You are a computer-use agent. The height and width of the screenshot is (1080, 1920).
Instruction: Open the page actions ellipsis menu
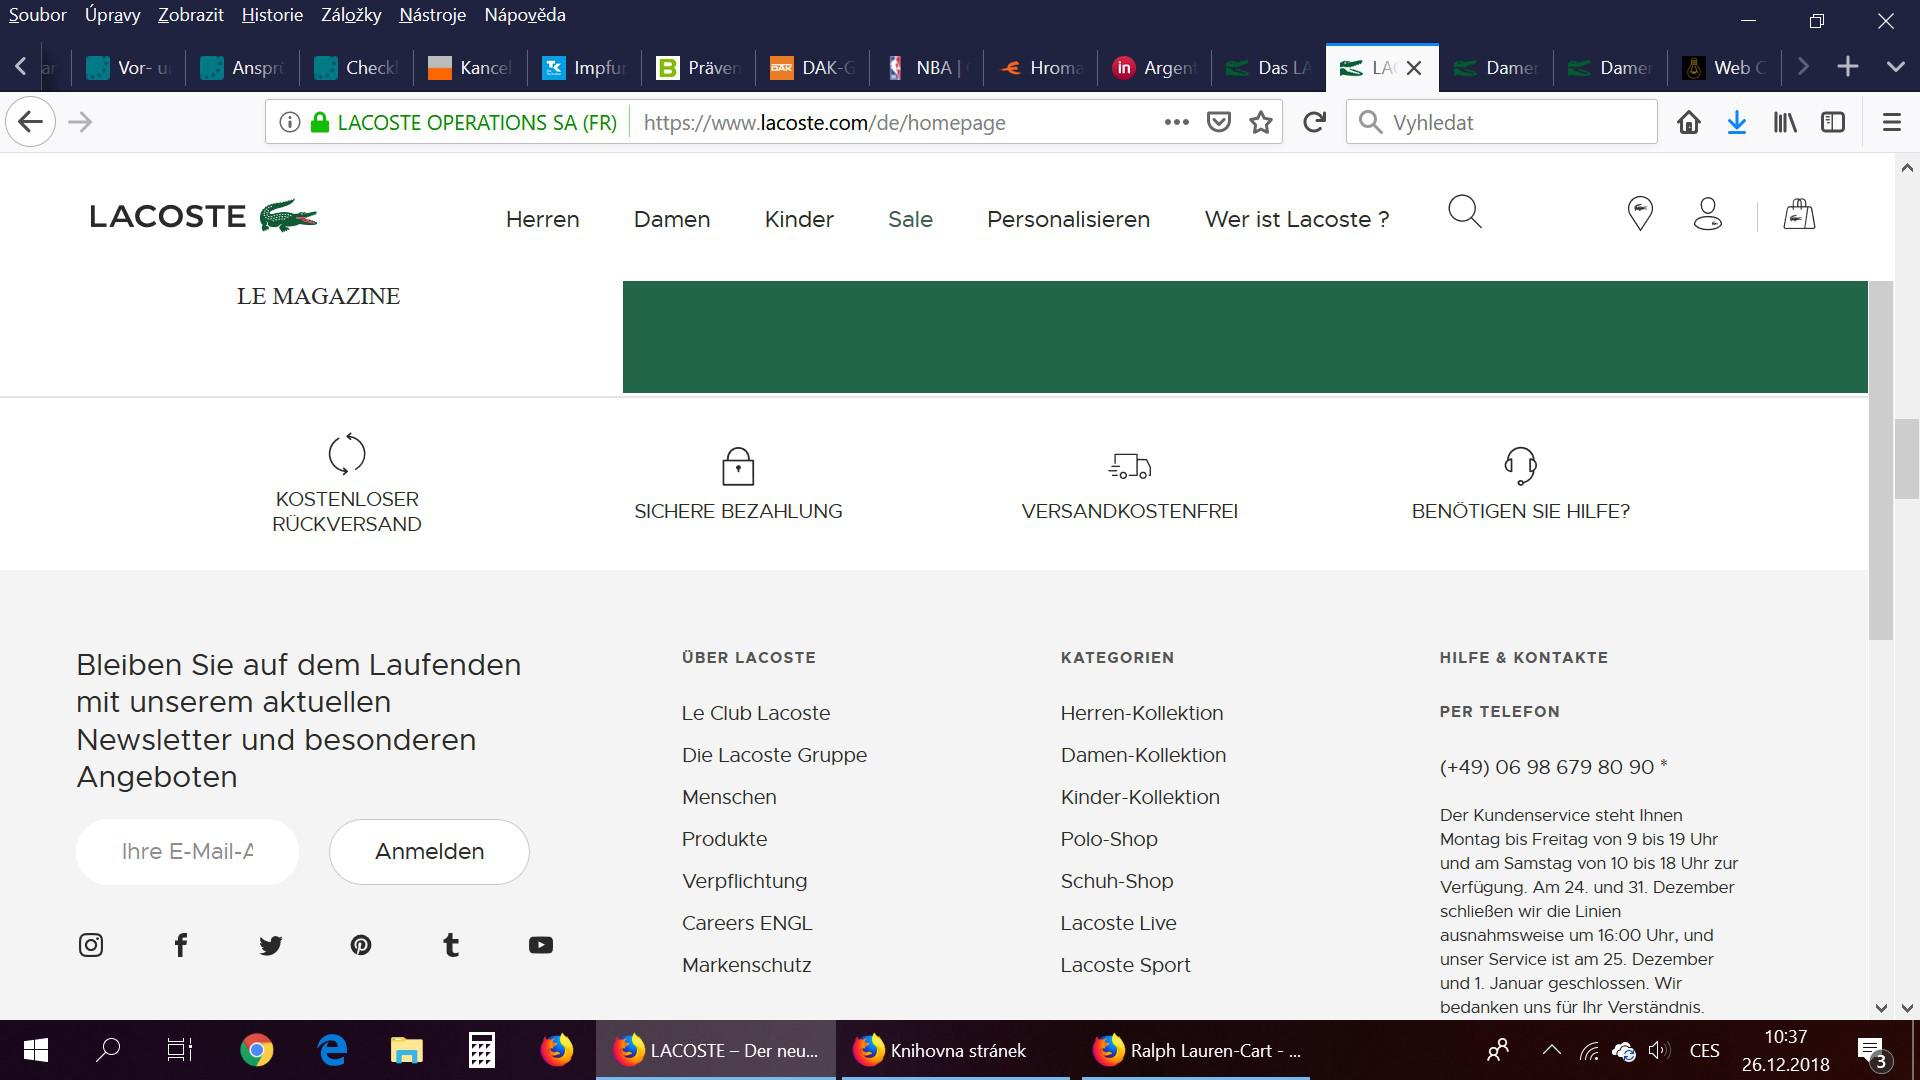pyautogui.click(x=1175, y=122)
